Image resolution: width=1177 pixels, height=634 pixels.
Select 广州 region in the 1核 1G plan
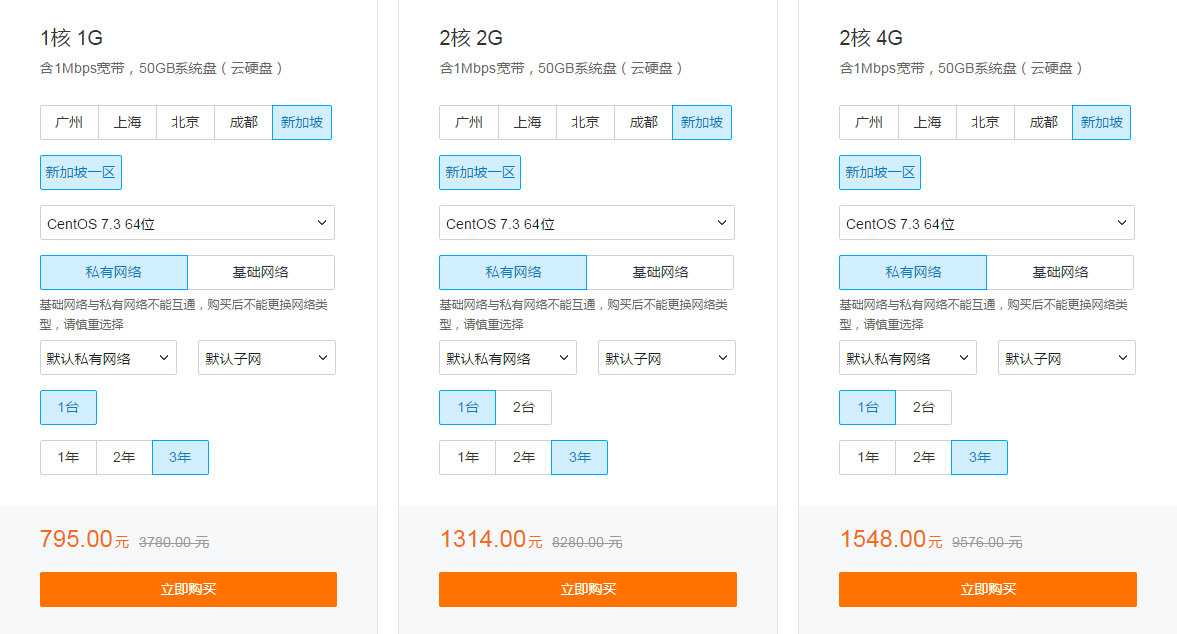pos(69,123)
